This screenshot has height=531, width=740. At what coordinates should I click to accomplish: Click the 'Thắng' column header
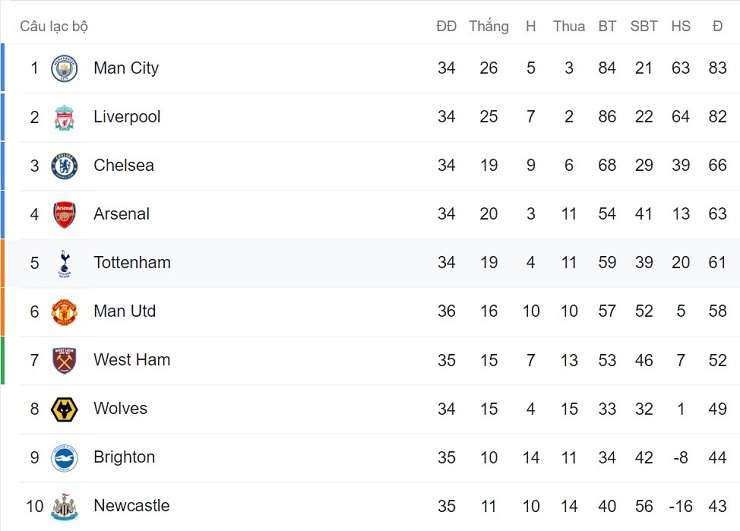click(488, 26)
